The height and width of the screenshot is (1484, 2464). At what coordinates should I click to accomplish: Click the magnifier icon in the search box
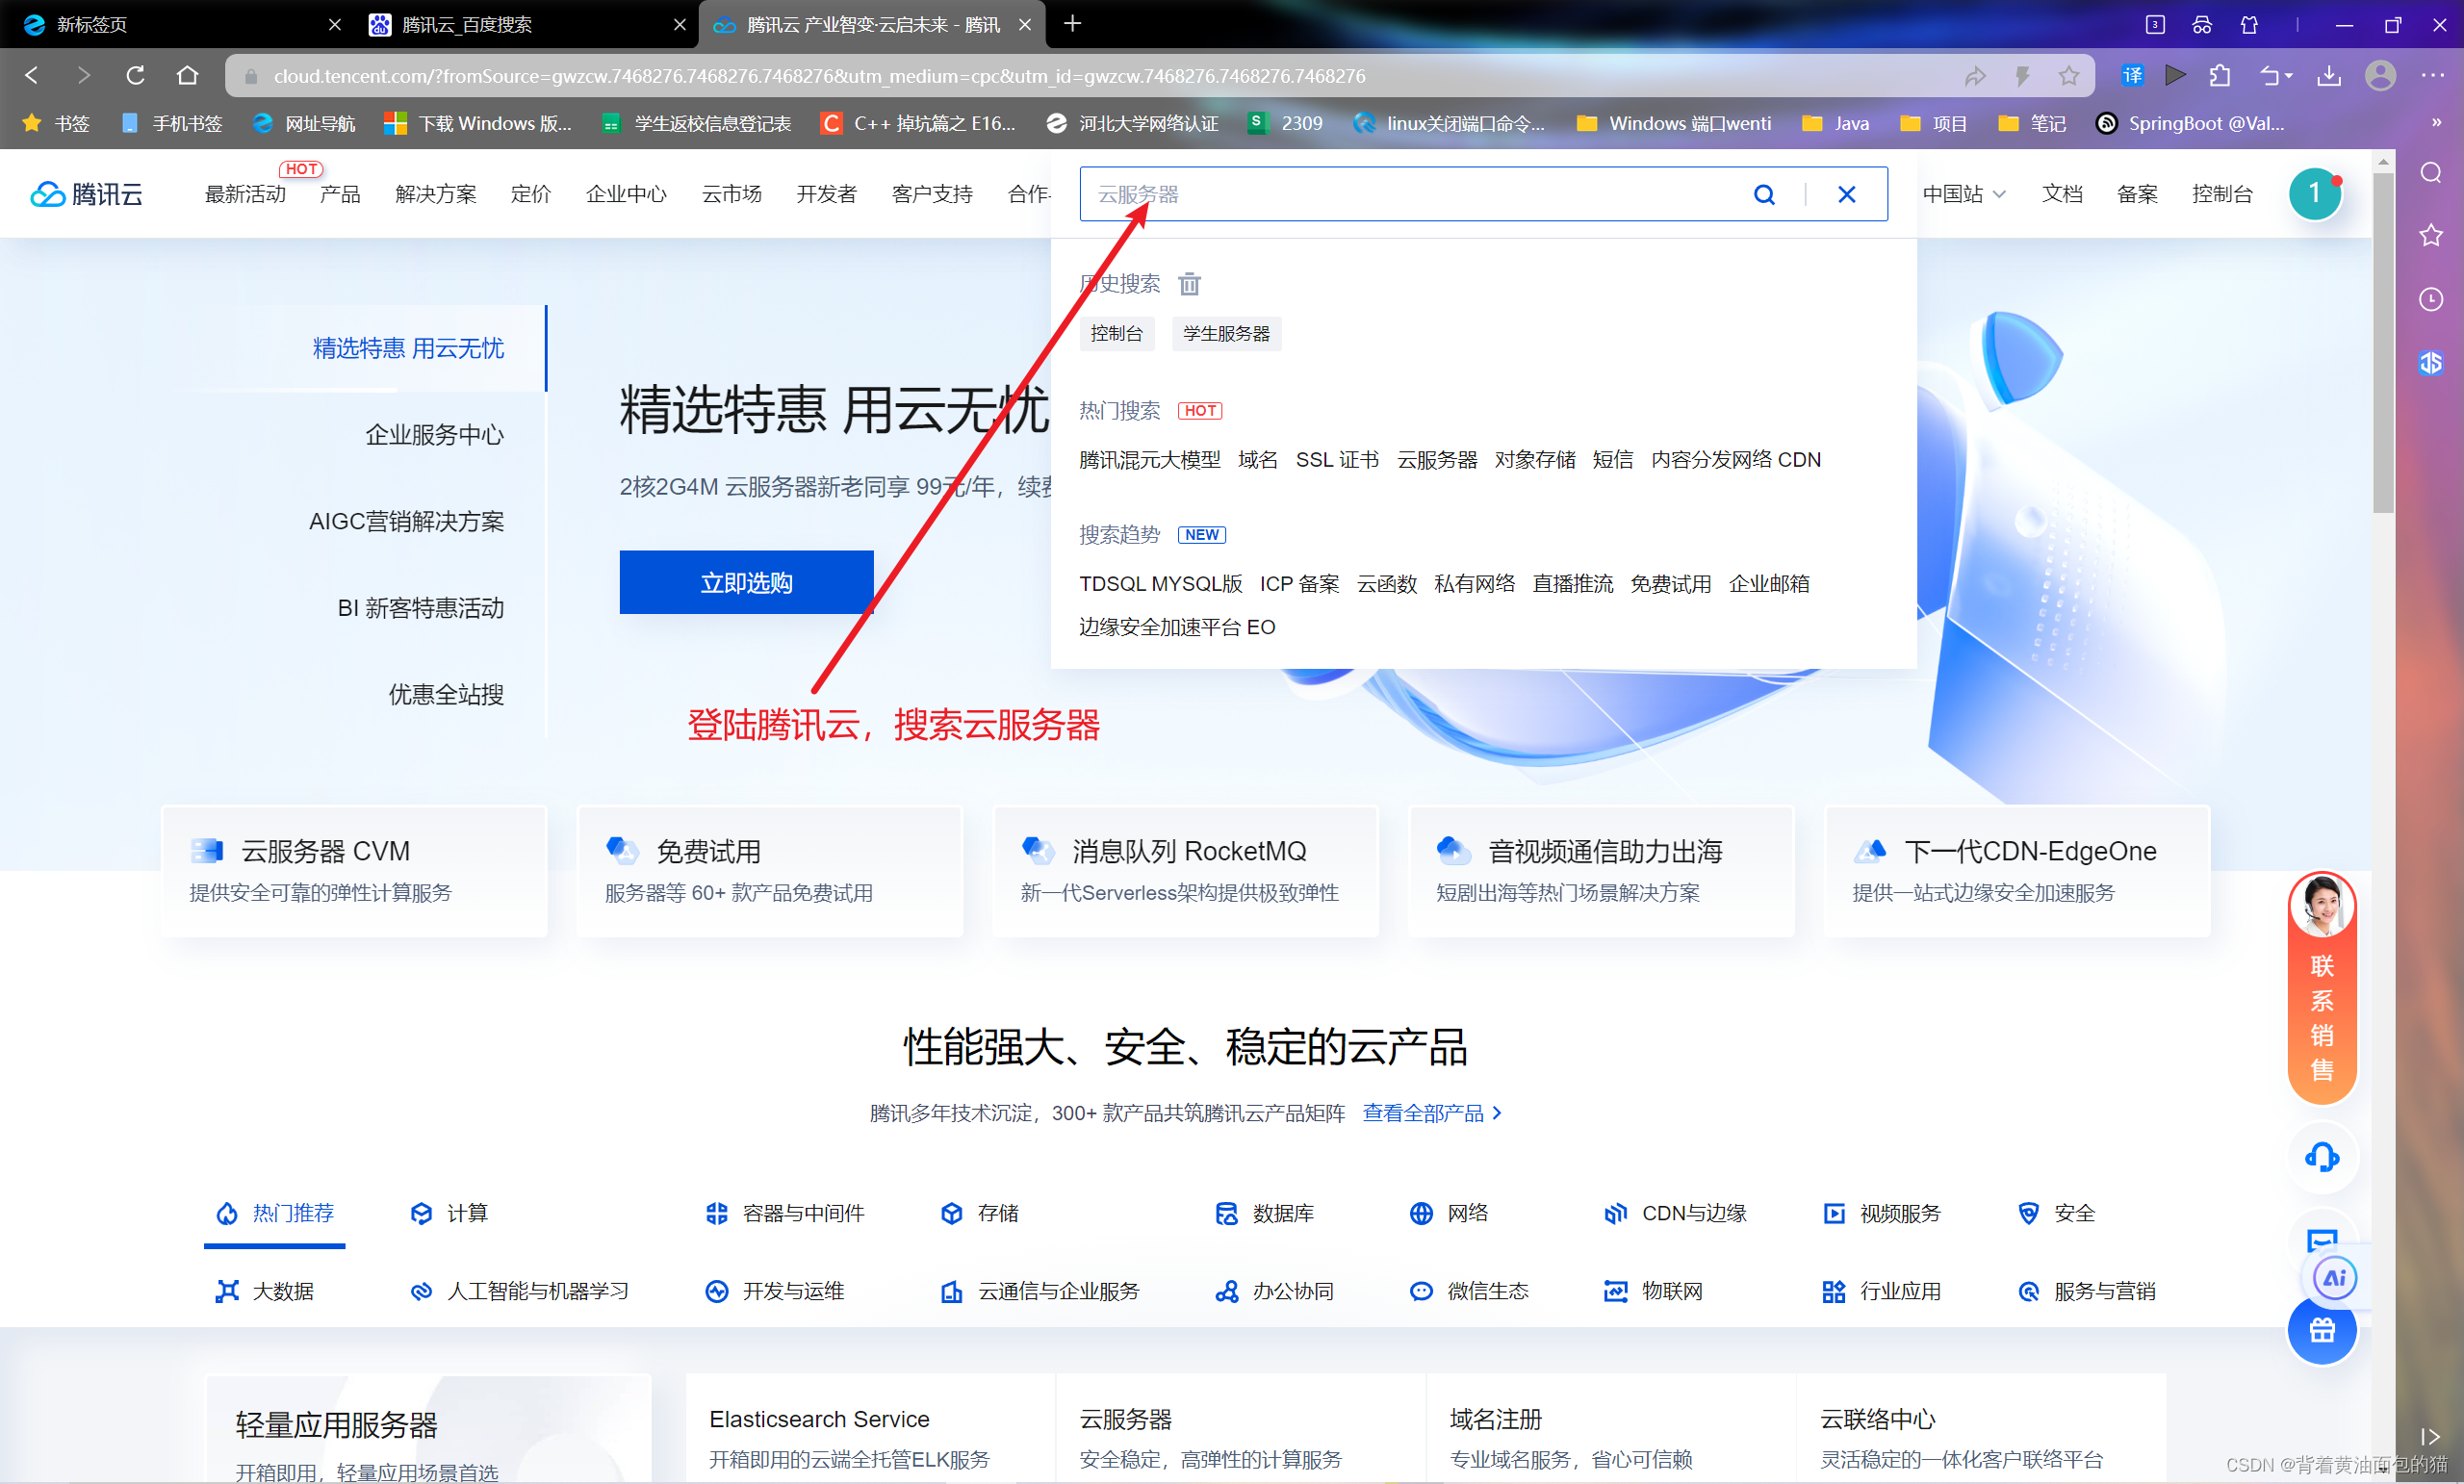(x=1764, y=194)
